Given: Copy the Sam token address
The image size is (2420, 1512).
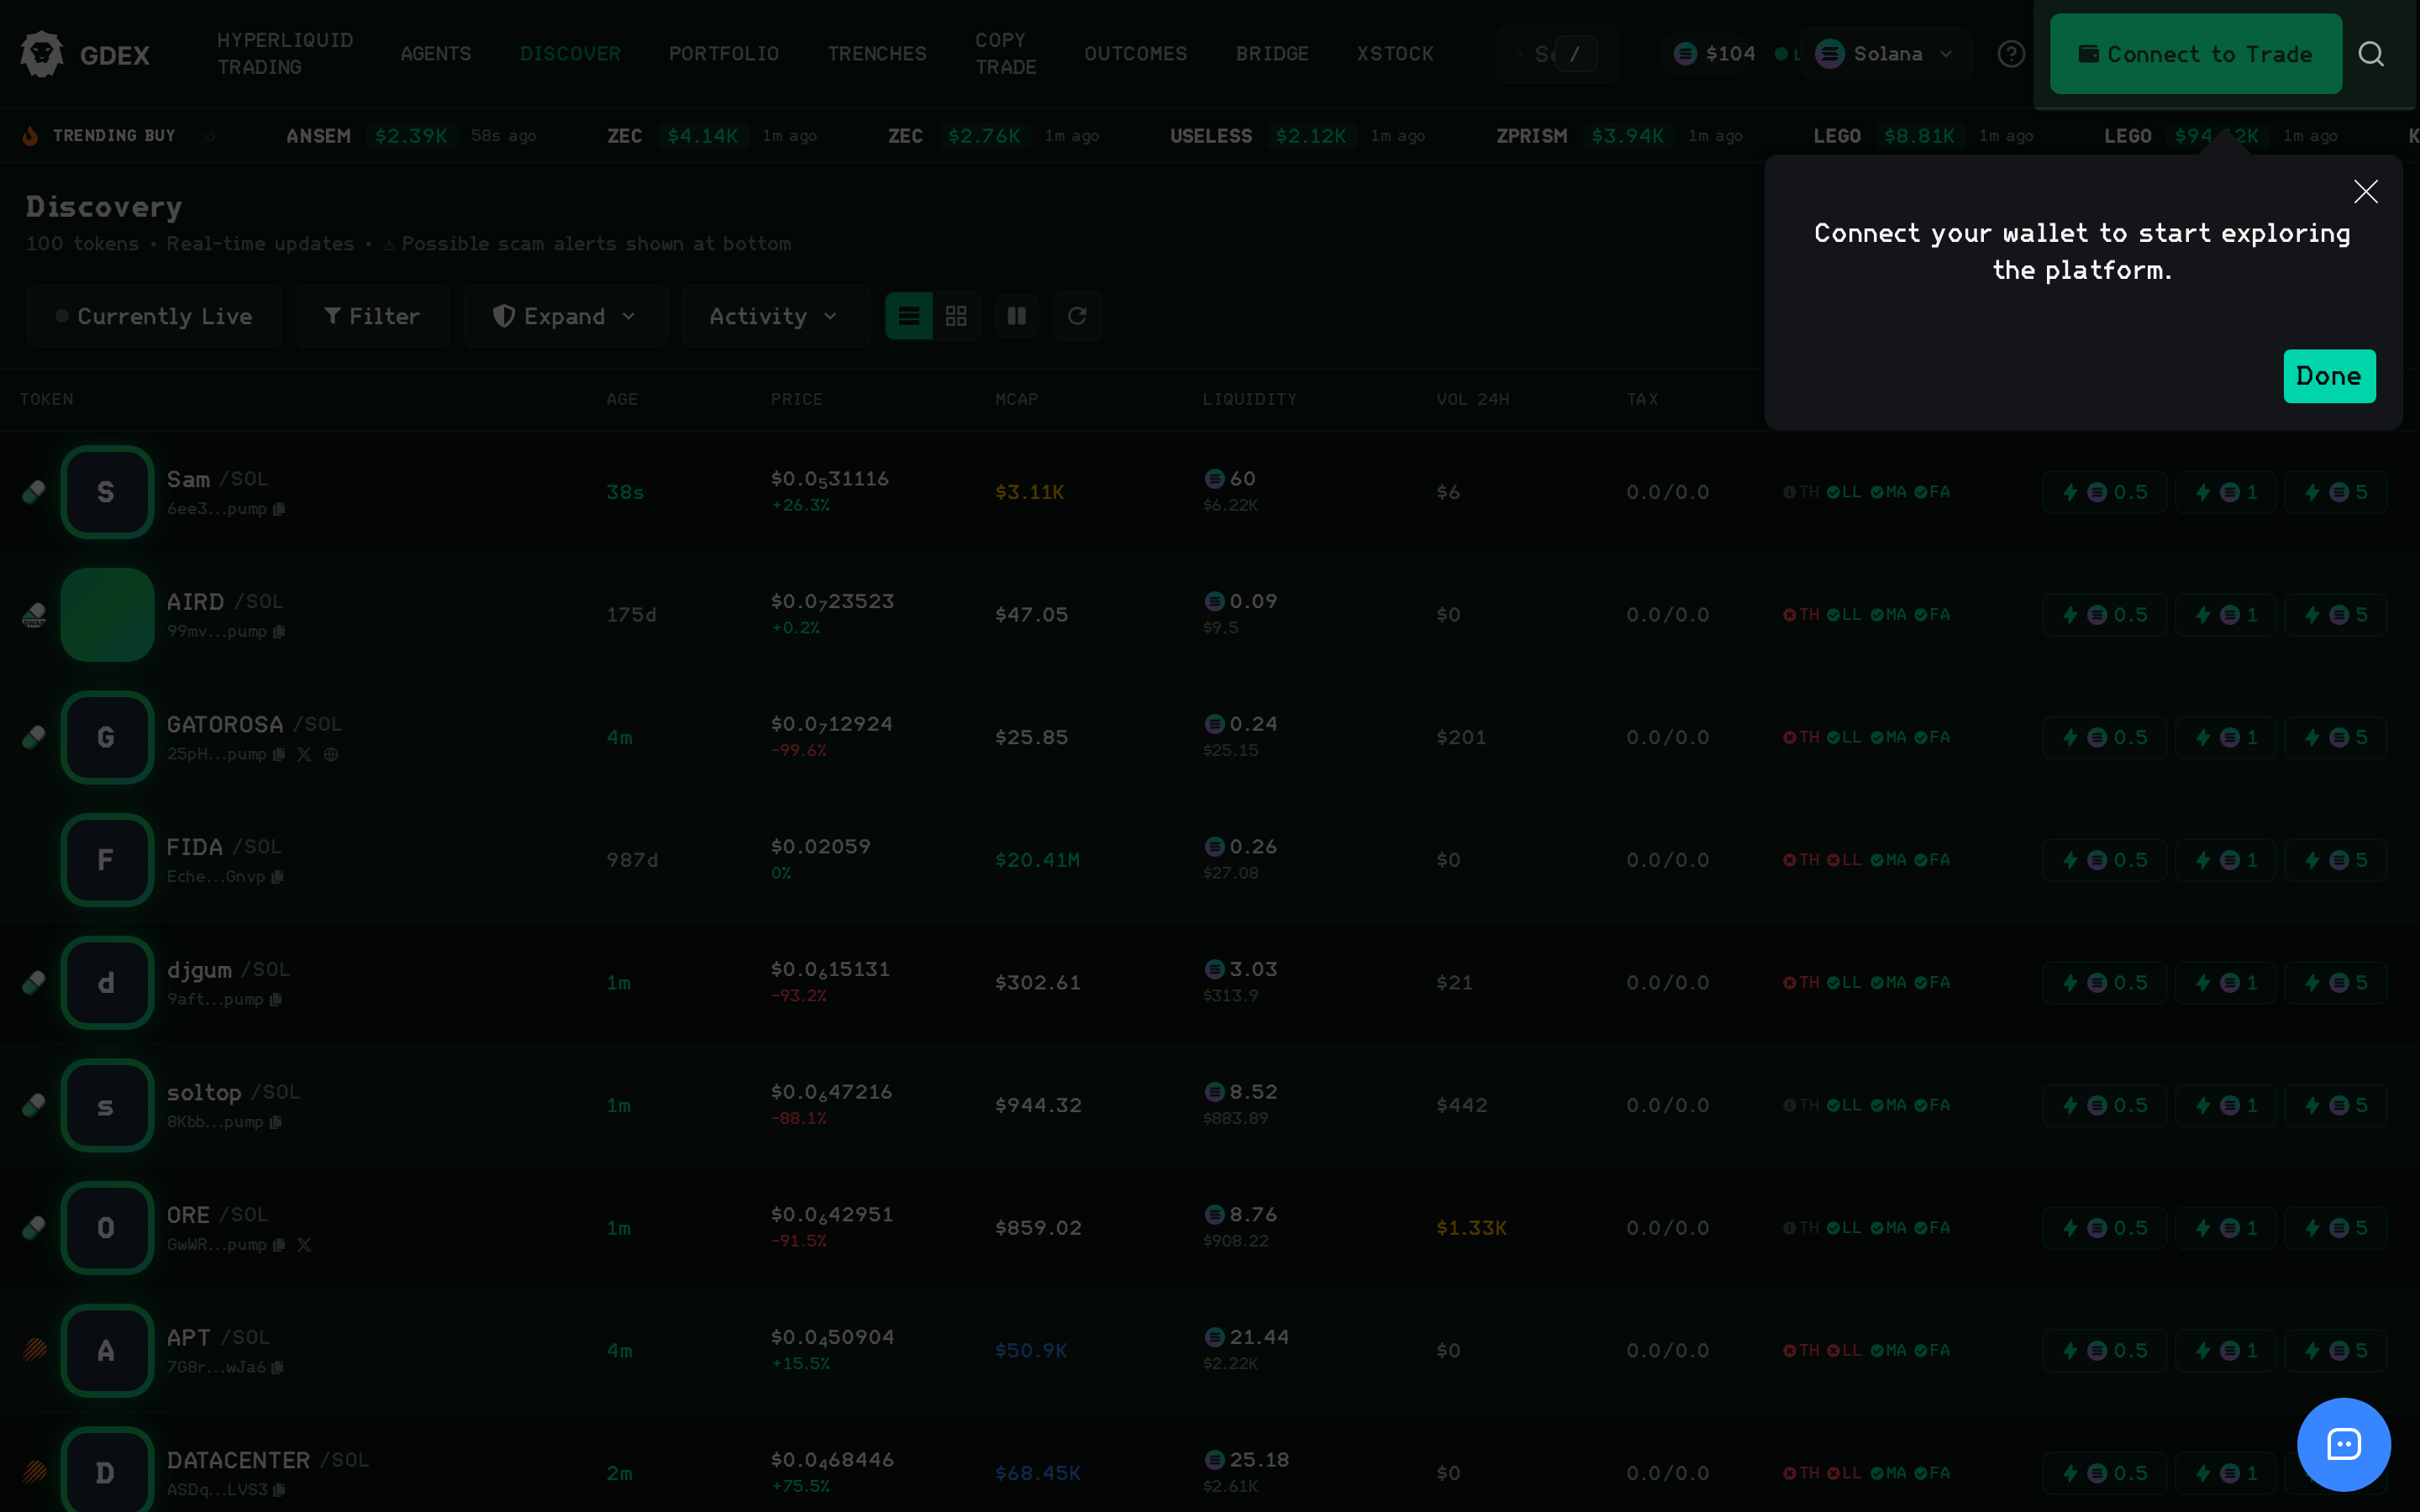Looking at the screenshot, I should click(279, 509).
